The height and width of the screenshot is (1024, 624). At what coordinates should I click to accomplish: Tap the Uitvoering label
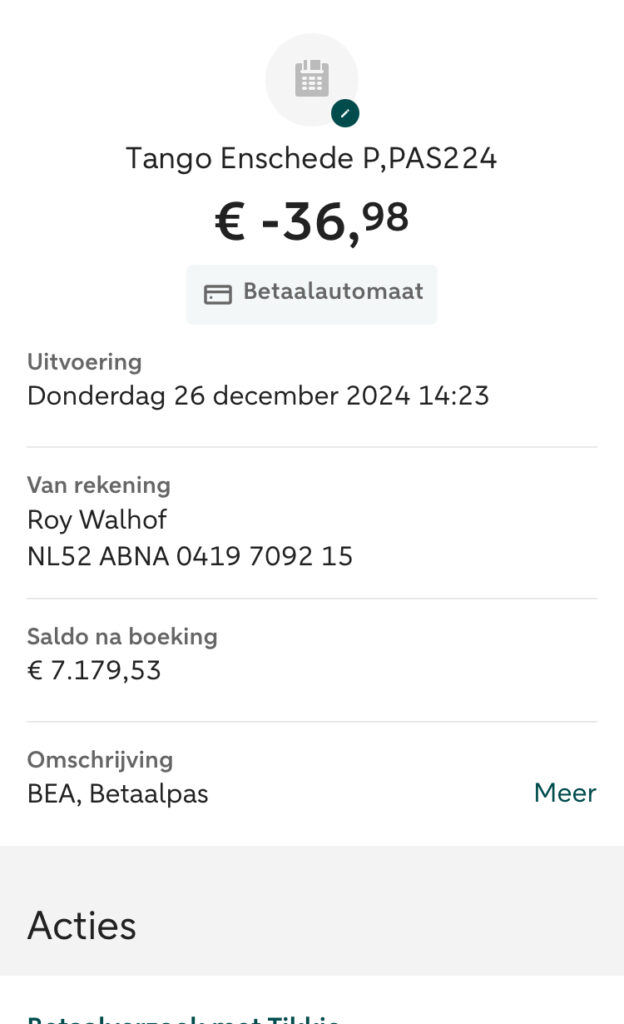pyautogui.click(x=84, y=362)
